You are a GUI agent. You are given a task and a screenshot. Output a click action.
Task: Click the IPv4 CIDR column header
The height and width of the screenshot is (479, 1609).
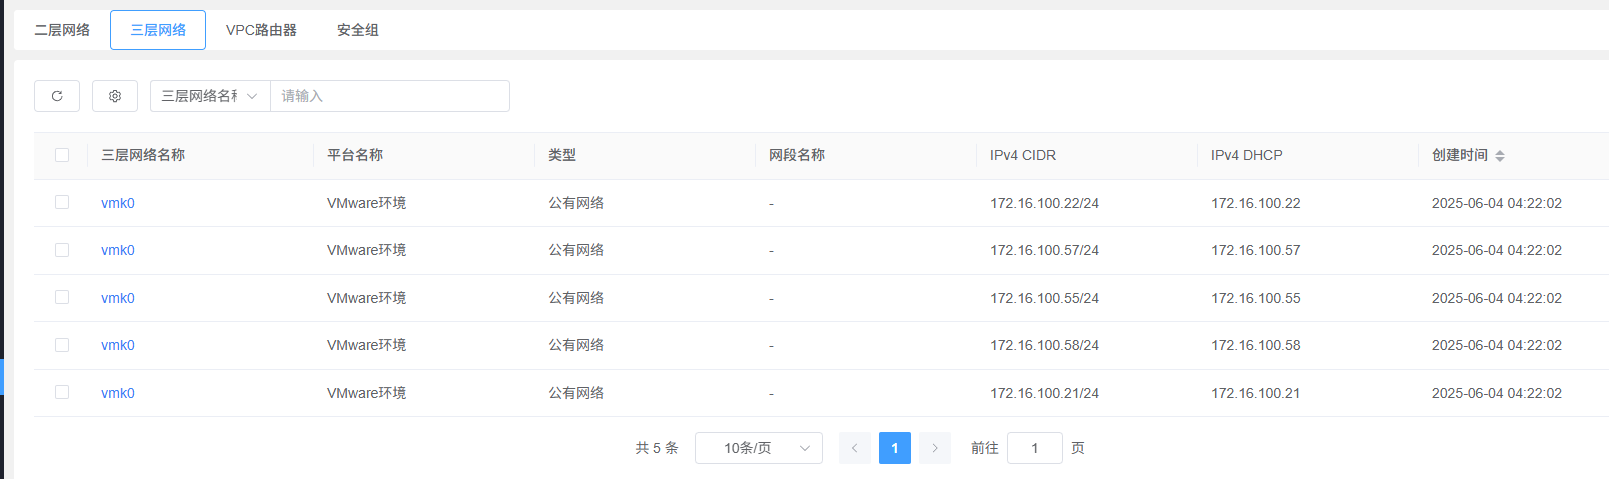[x=1023, y=155]
